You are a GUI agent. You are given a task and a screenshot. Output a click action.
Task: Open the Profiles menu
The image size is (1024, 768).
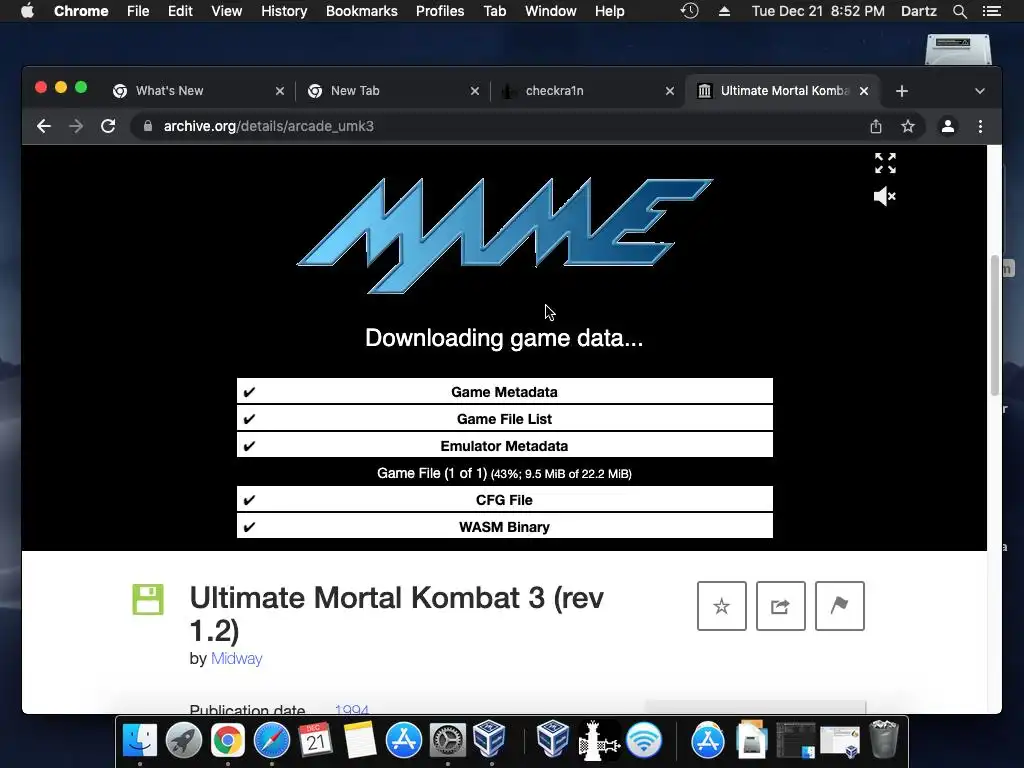[440, 11]
